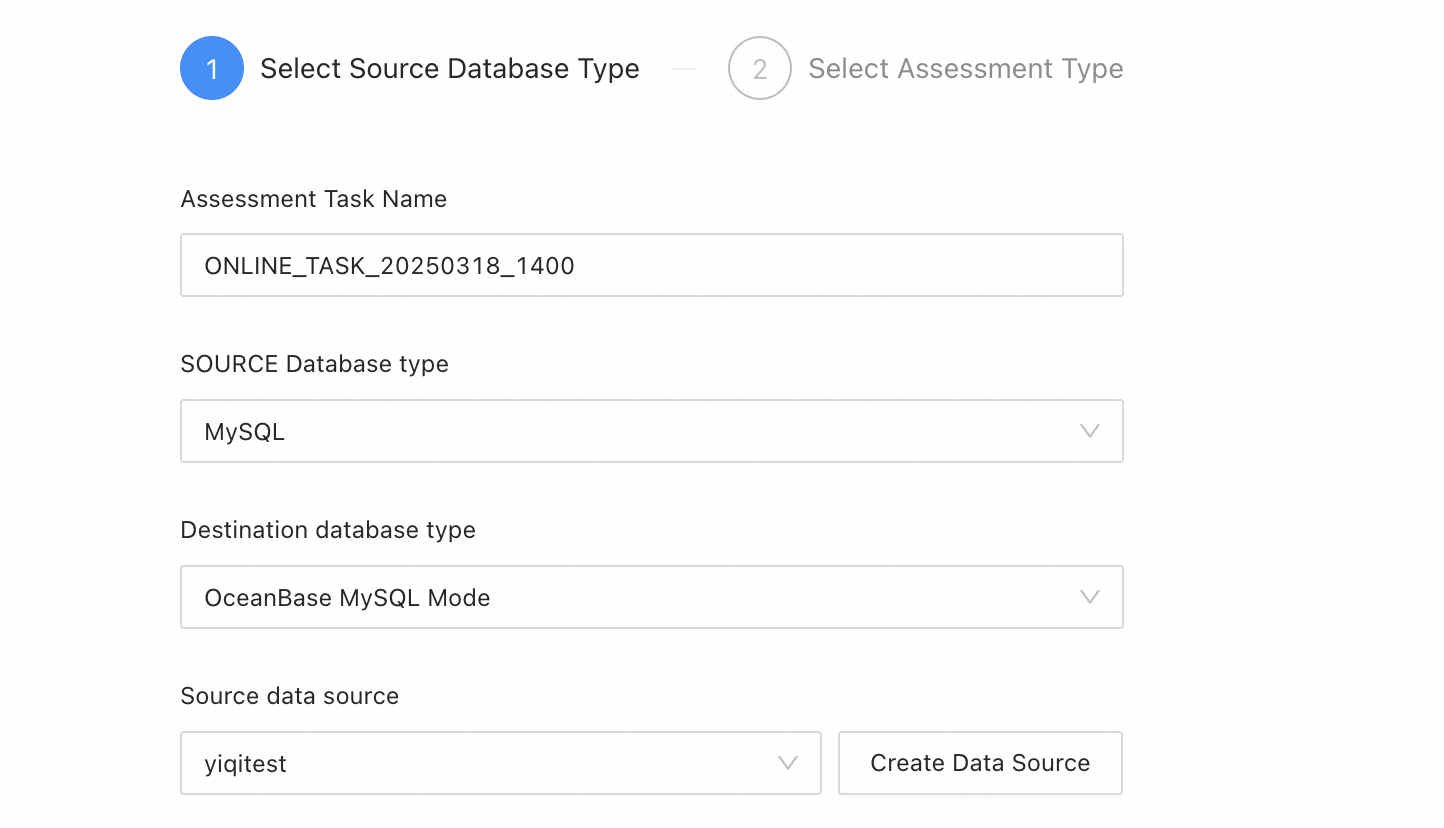Click the selected yiqitest value

[246, 764]
